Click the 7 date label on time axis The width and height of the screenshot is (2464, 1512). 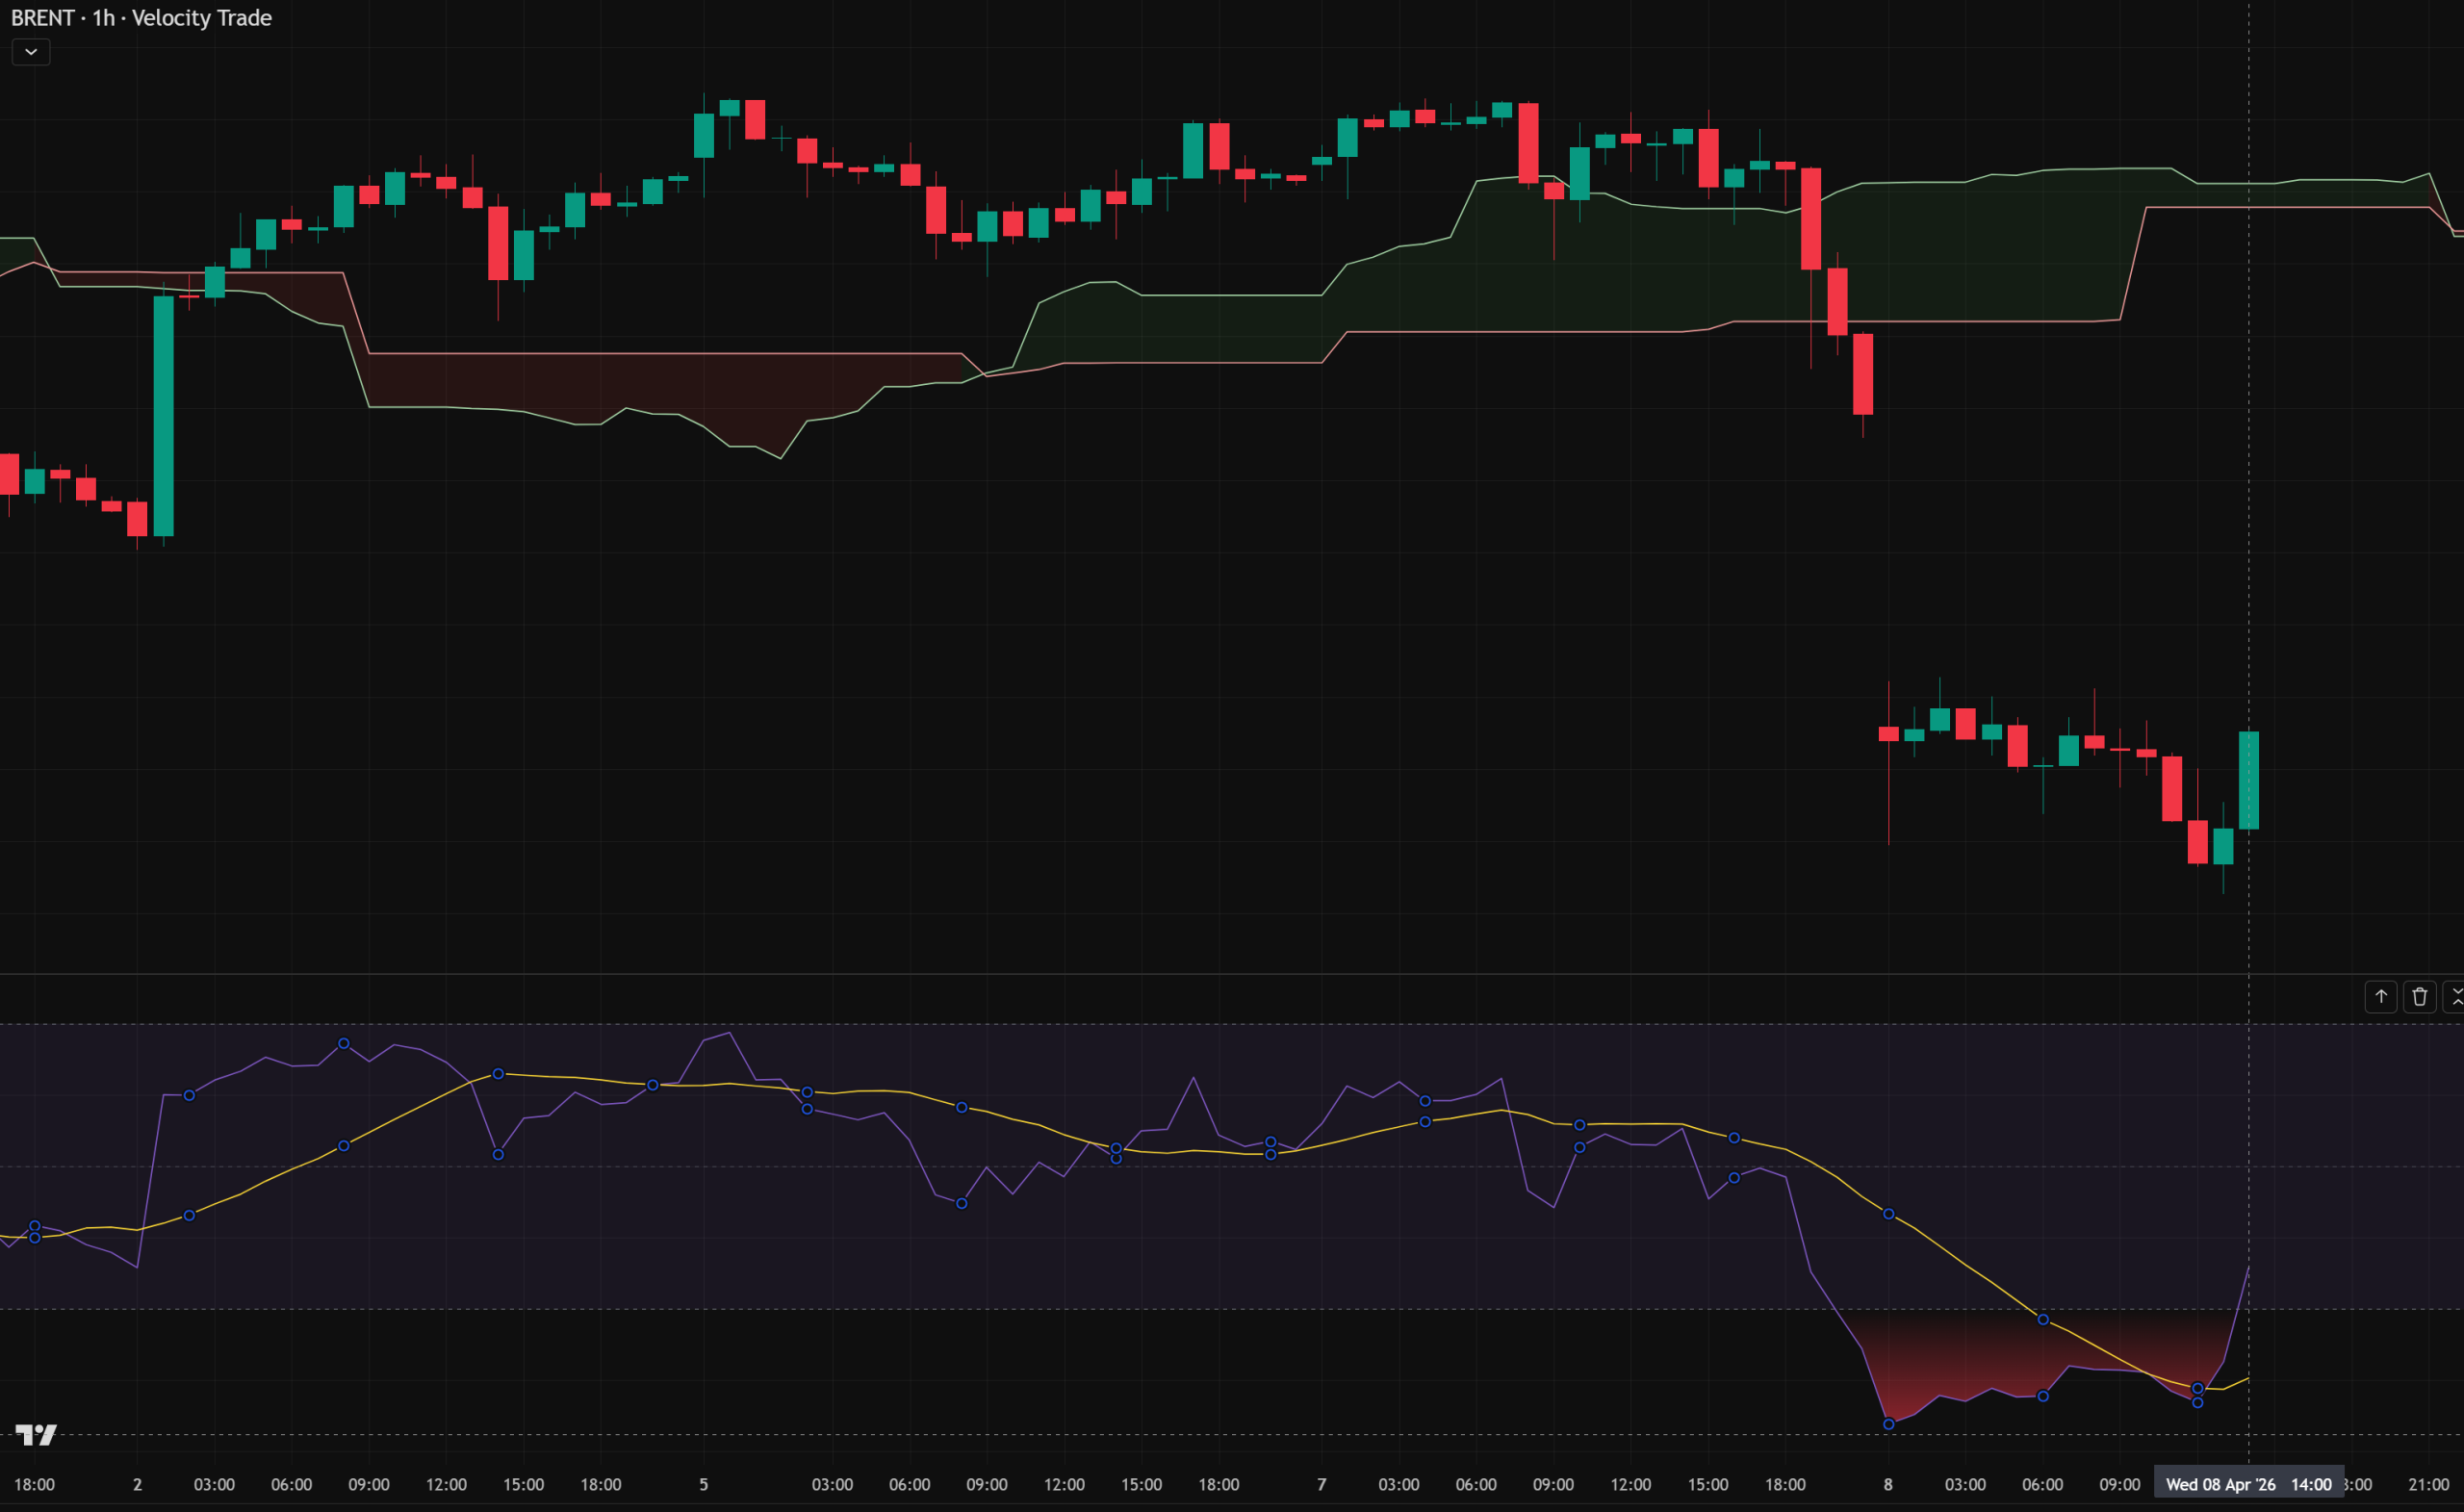1321,1485
